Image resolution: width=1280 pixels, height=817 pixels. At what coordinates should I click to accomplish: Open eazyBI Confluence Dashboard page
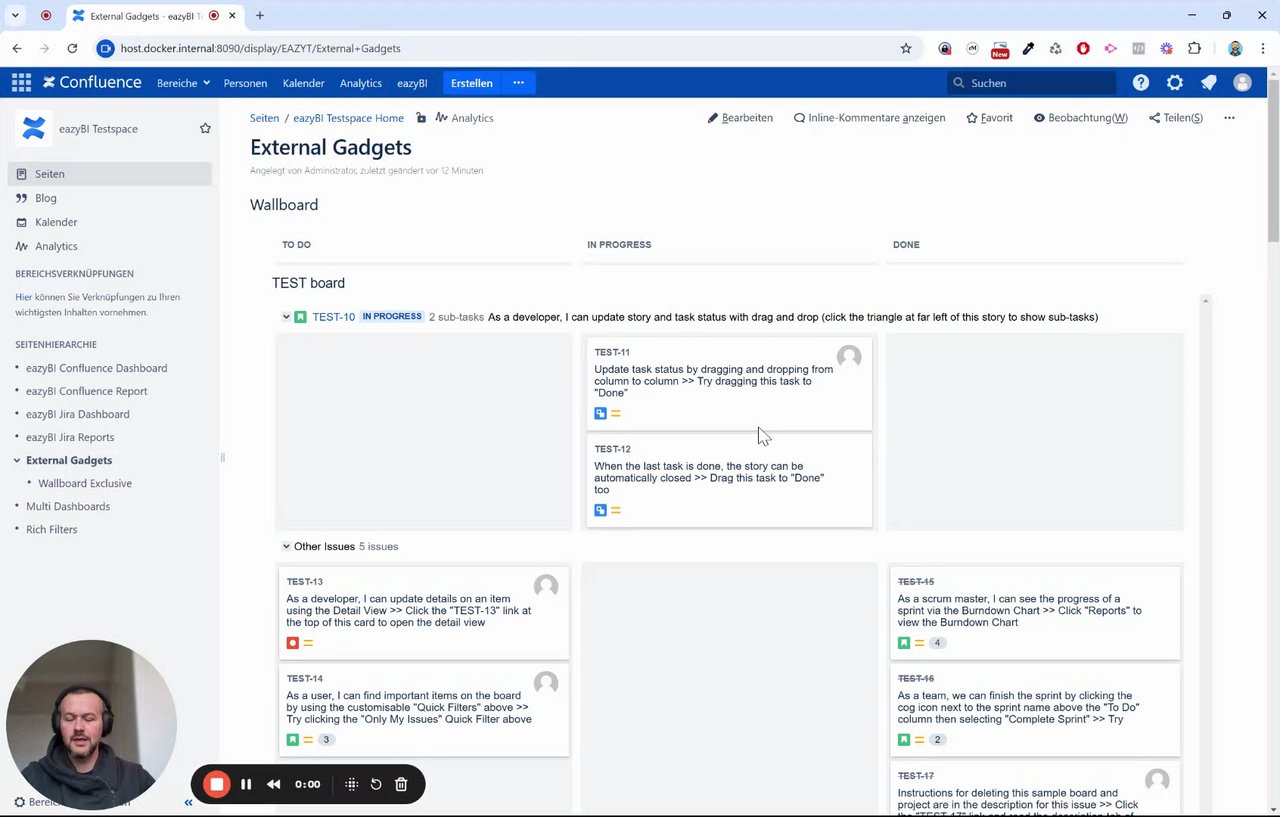click(96, 368)
